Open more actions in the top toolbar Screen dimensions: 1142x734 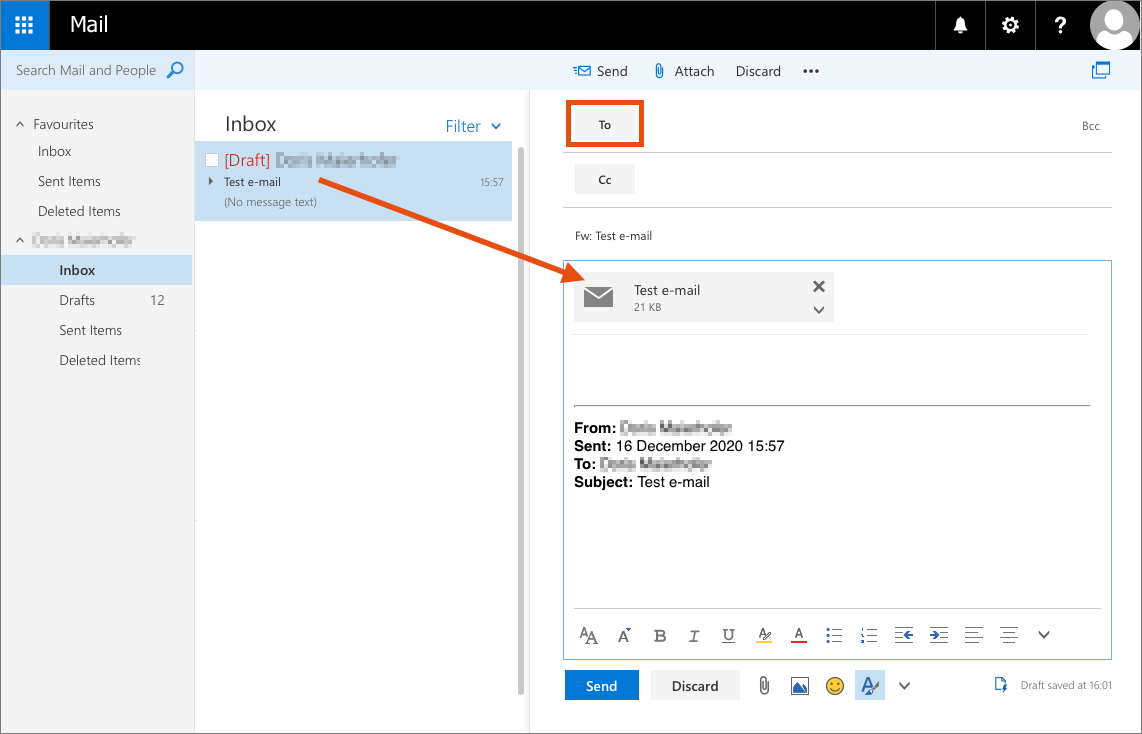tap(811, 71)
